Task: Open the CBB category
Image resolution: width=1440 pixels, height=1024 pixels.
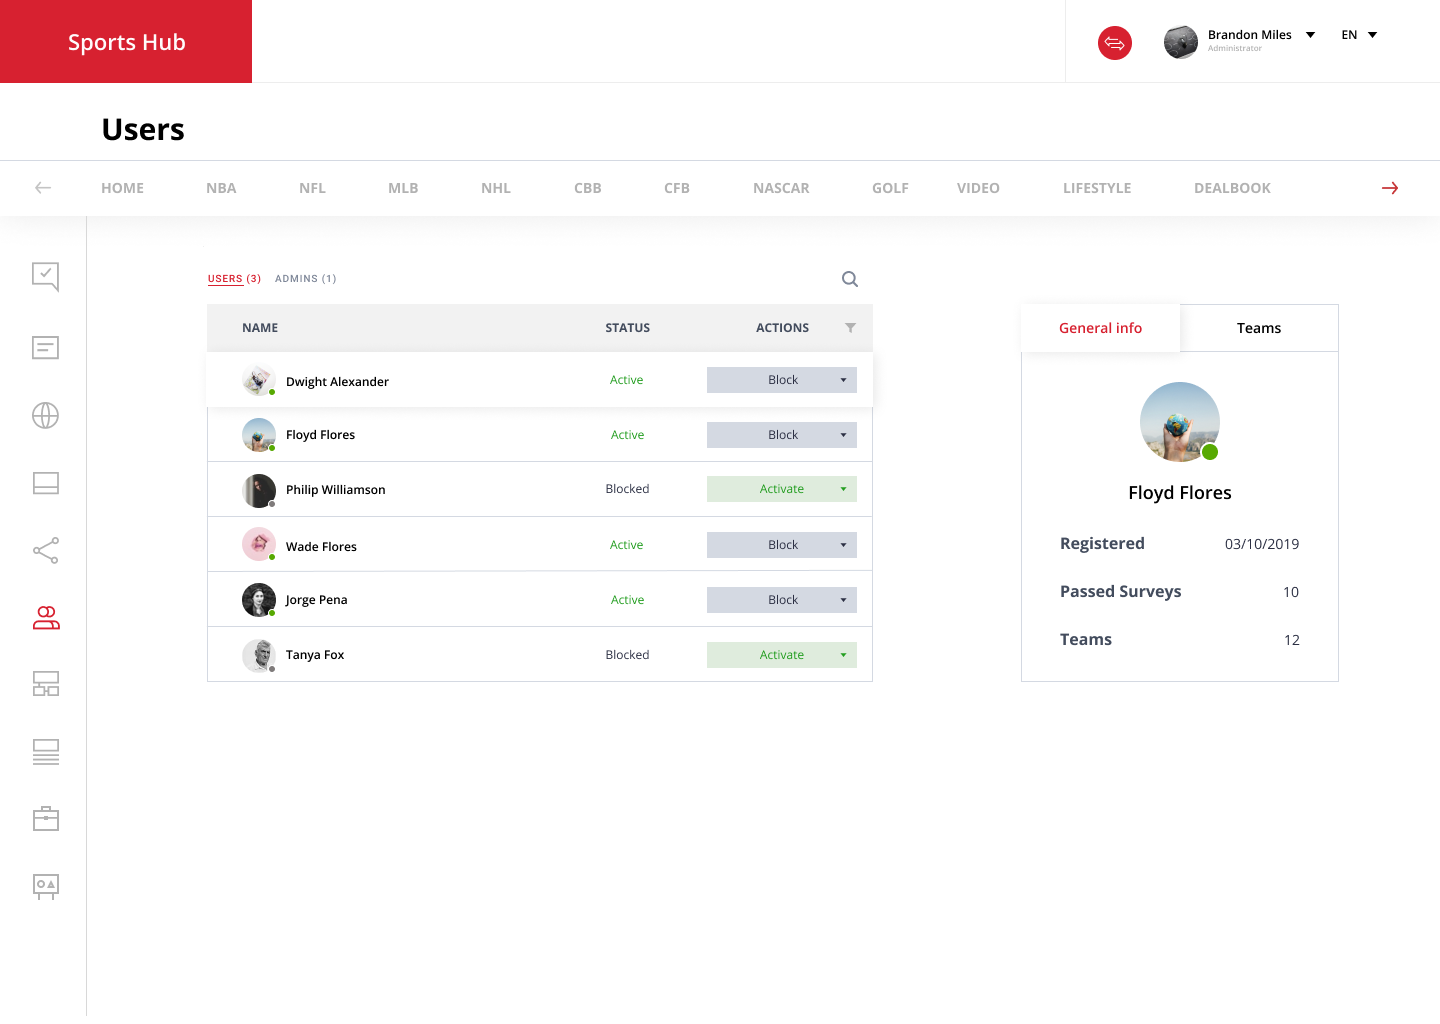Action: tap(588, 188)
